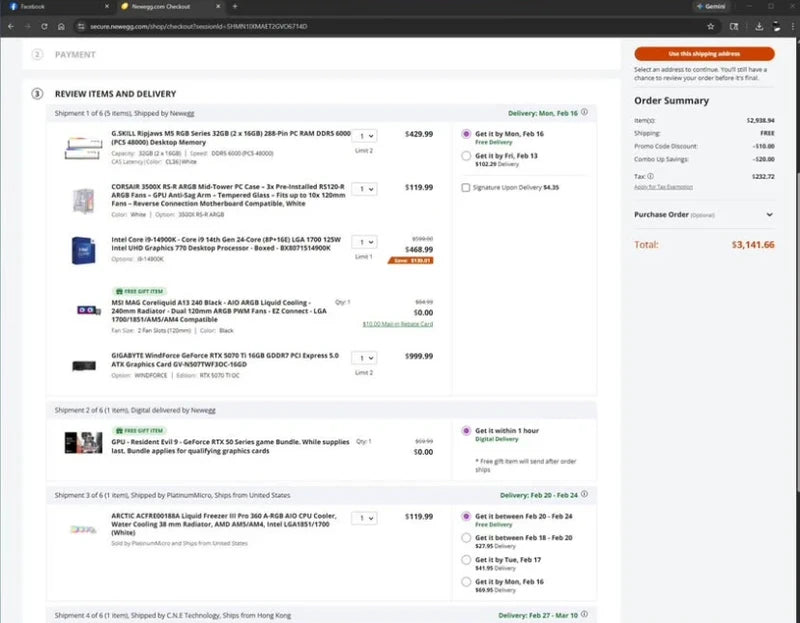Screen dimensions: 800x623
Task: Click the browser forward arrow
Action: [x=28, y=27]
